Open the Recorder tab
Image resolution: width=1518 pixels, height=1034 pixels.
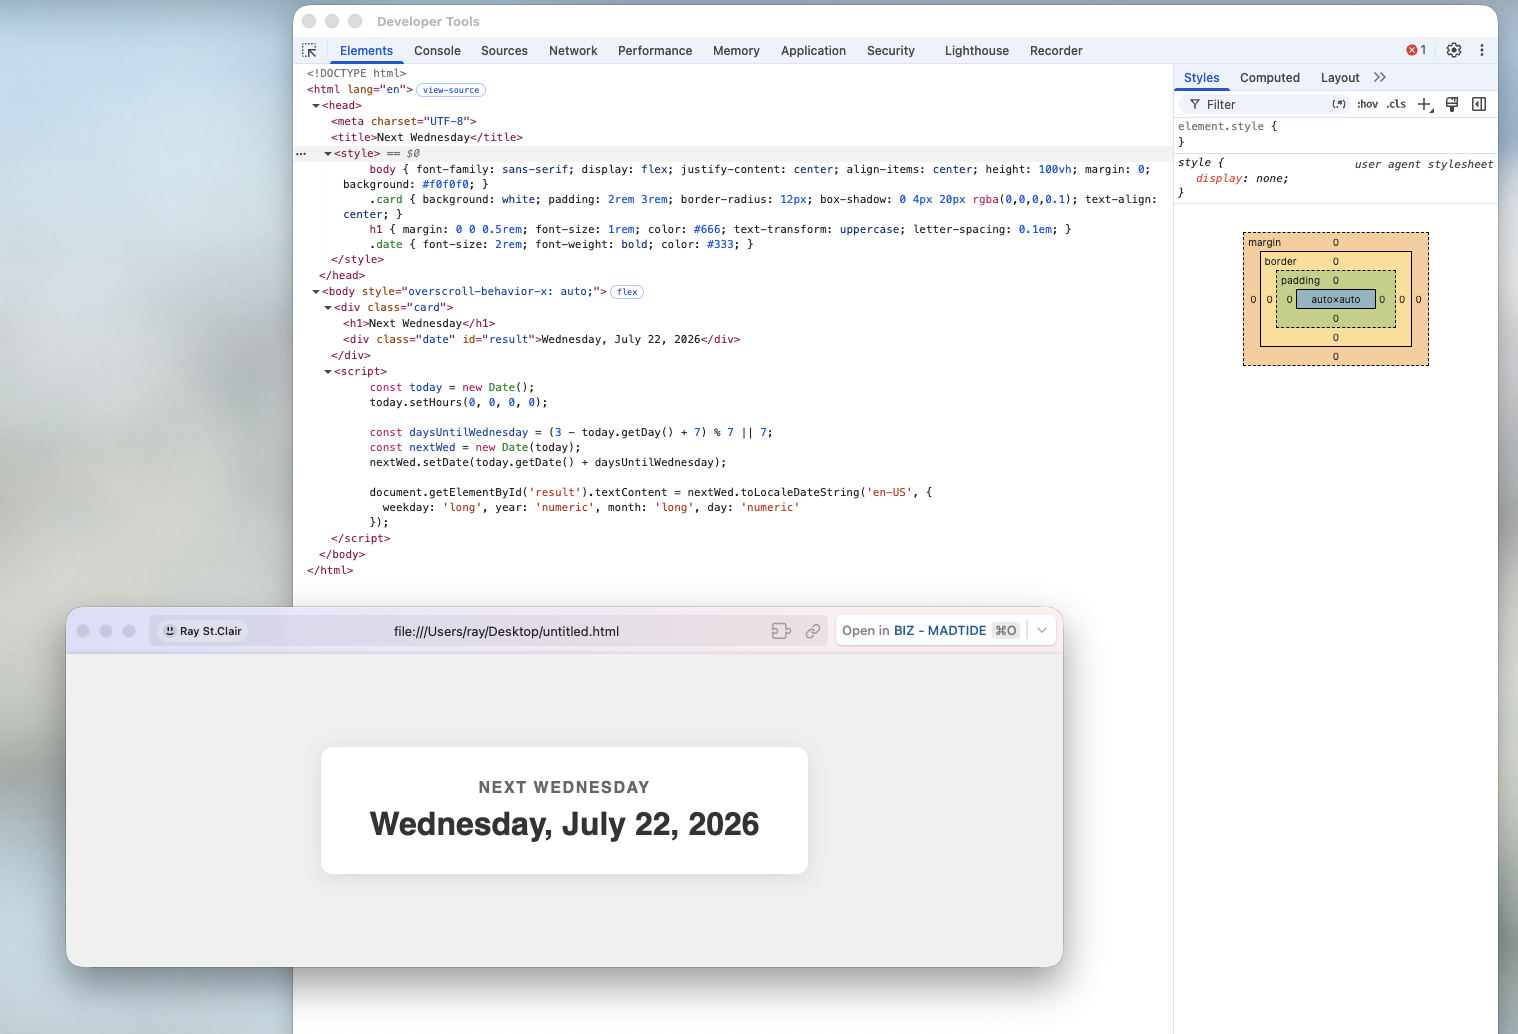pyautogui.click(x=1056, y=51)
